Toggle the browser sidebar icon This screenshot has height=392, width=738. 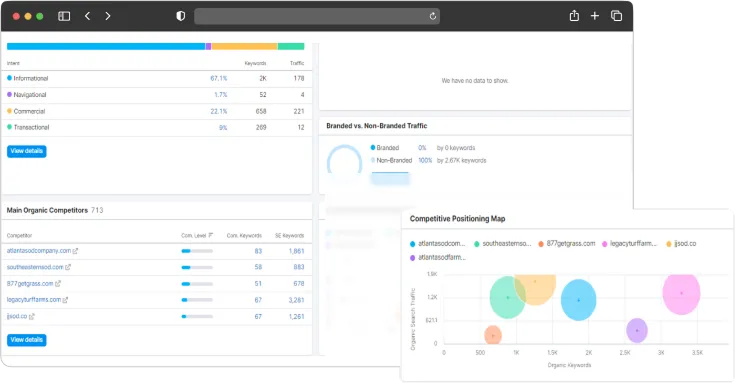pyautogui.click(x=64, y=16)
